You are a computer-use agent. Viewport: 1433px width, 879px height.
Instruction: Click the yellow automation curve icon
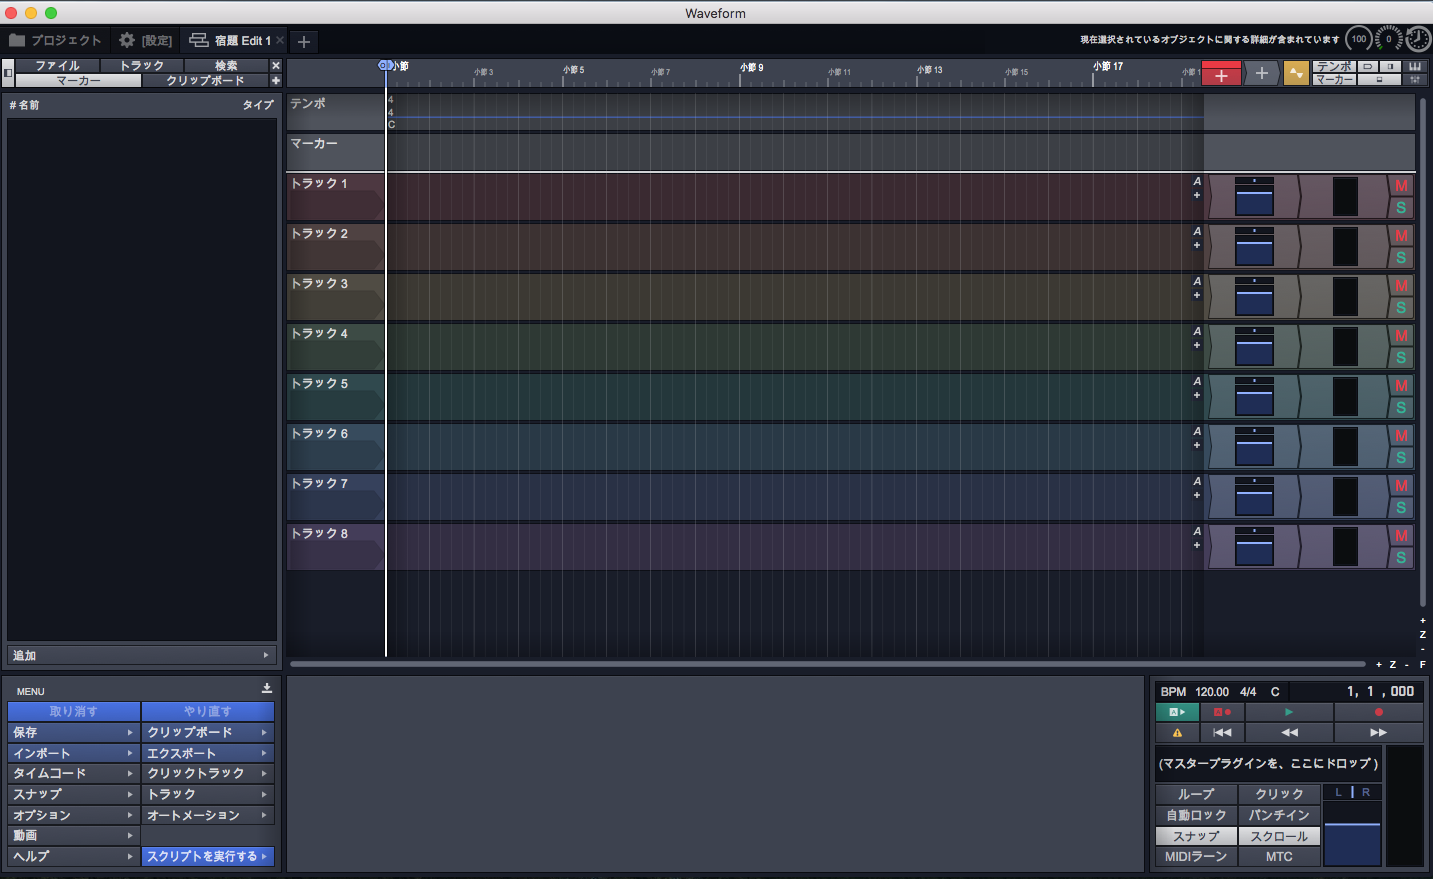(1296, 74)
